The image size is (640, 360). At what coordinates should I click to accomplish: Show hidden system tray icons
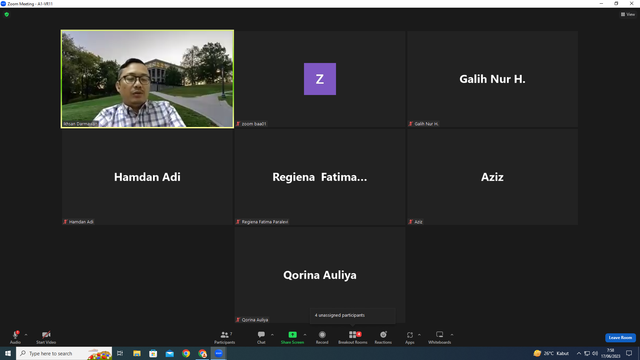[579, 353]
